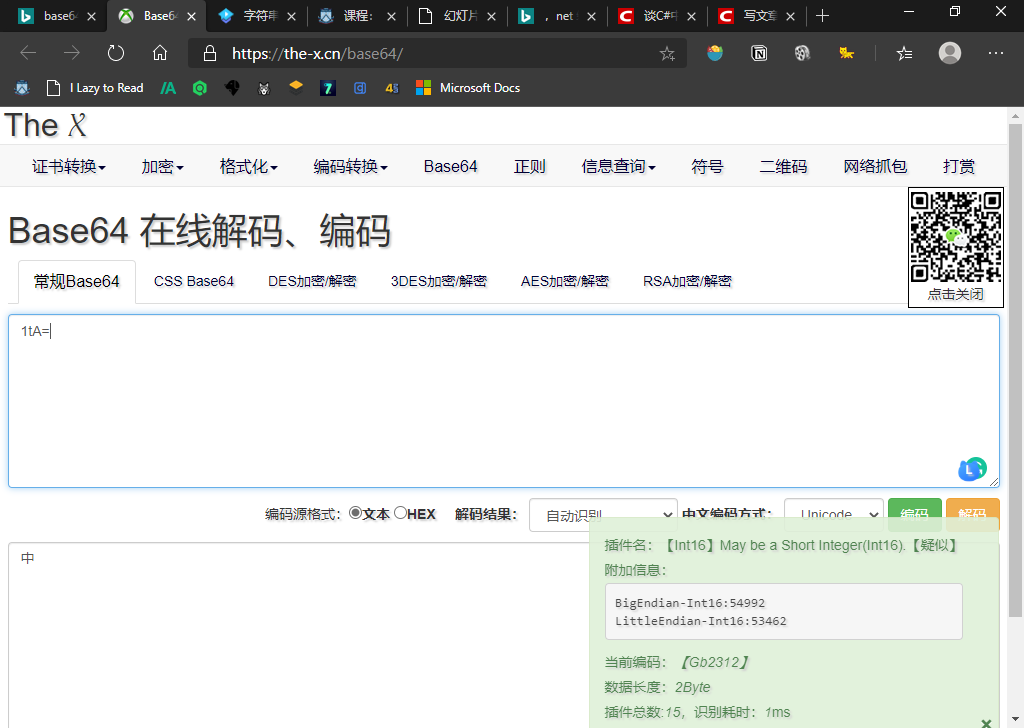This screenshot has width=1024, height=728.
Task: Select the HEX encoding source radio button
Action: click(399, 513)
